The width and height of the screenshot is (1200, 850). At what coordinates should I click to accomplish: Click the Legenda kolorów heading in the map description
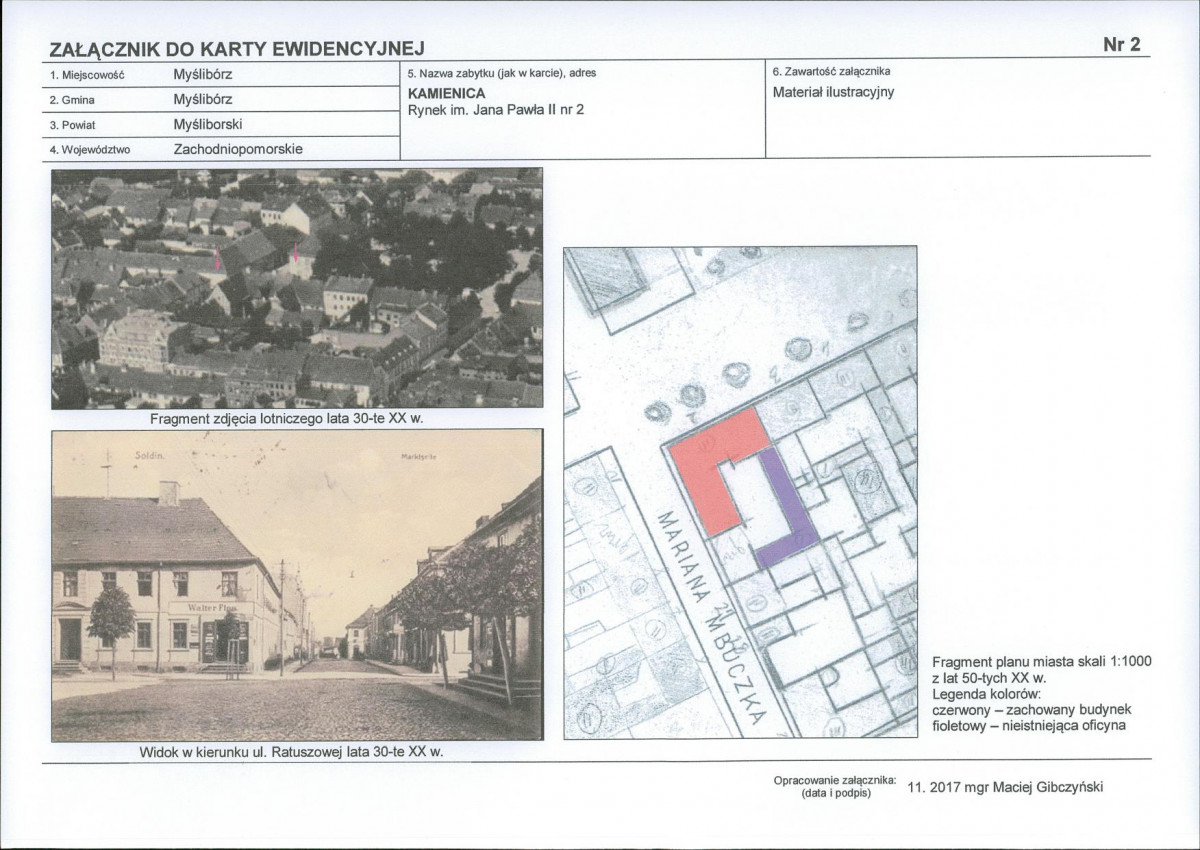tap(985, 693)
